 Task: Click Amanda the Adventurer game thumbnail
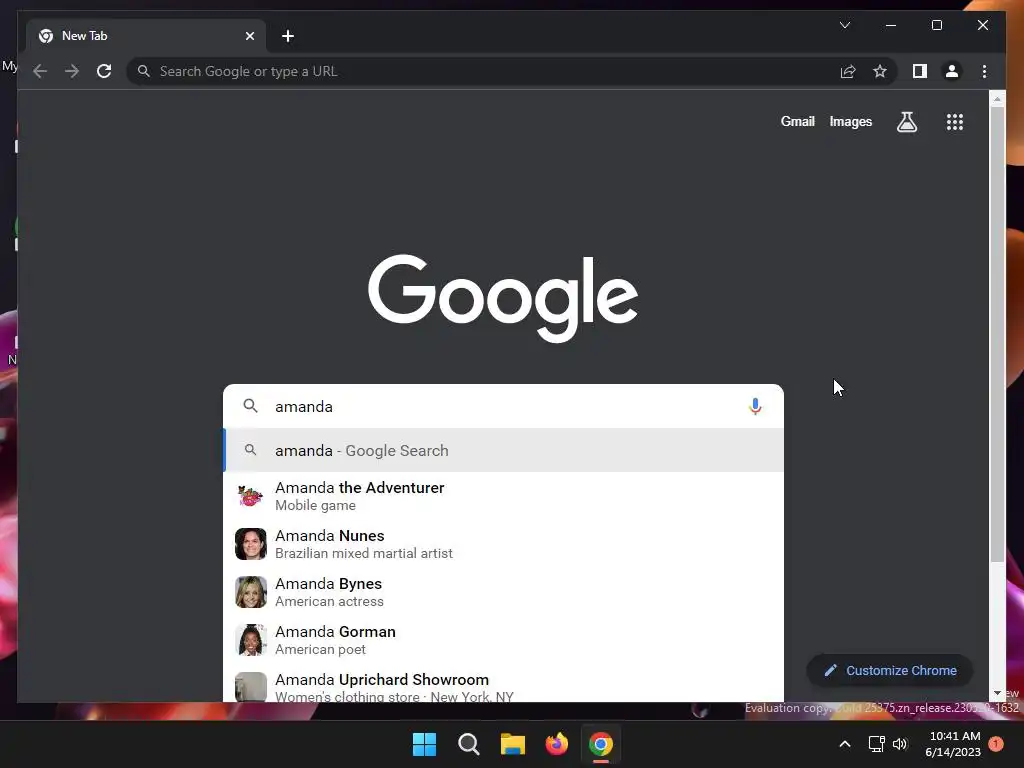coord(251,496)
